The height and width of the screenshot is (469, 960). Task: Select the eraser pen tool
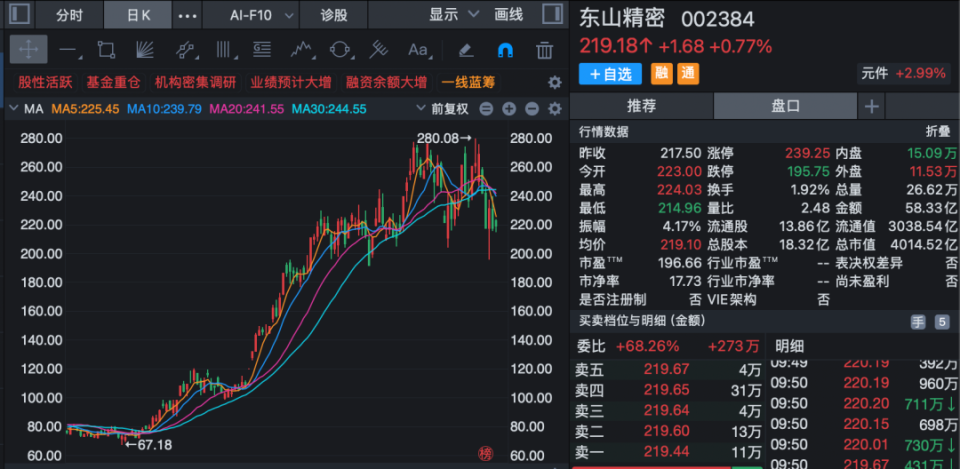click(x=466, y=50)
